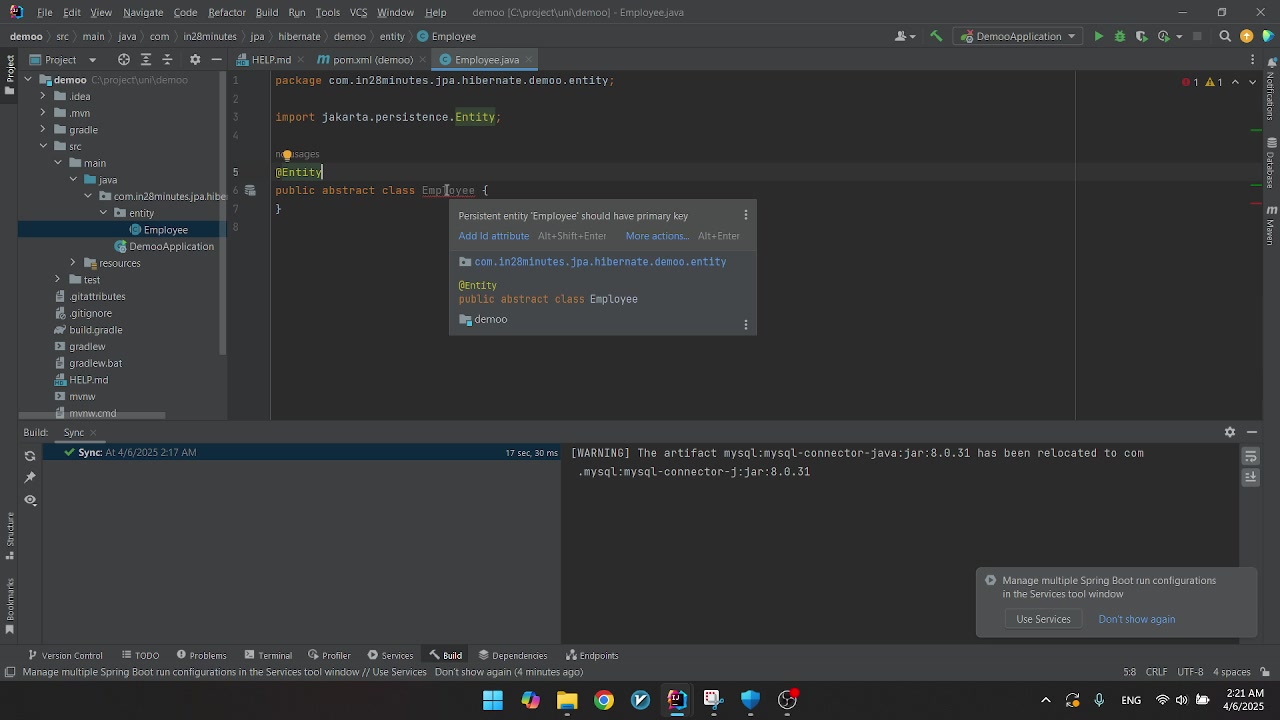Click the Add Id attribute quick-fix link
This screenshot has height=720, width=1280.
click(493, 236)
